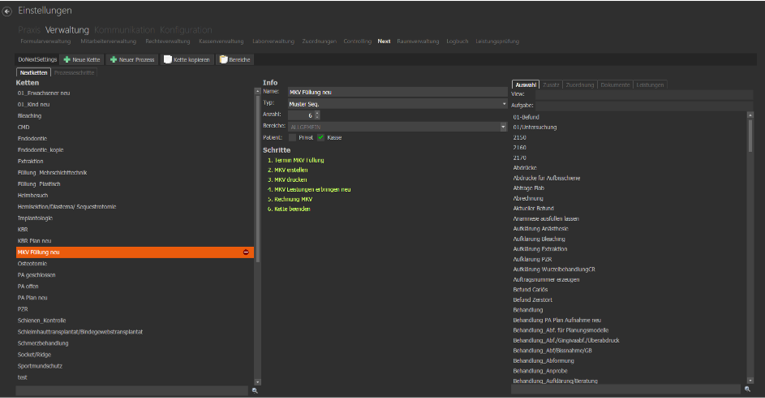Remove the MKV Füllung neu chain via red icon
The width and height of the screenshot is (765, 398).
[246, 252]
